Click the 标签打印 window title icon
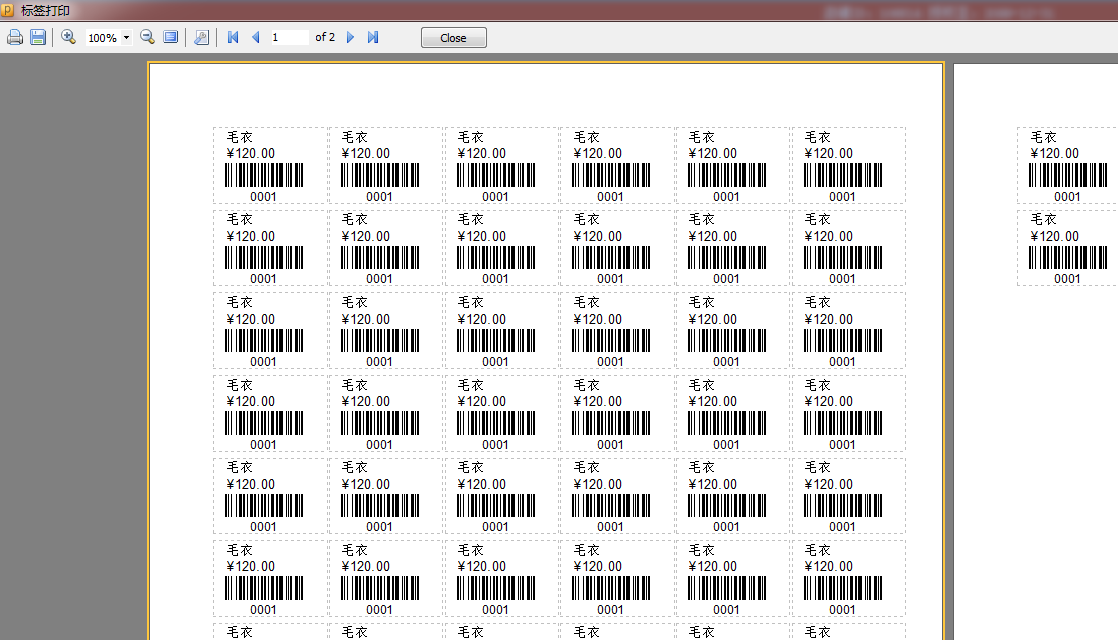The image size is (1118, 640). pos(7,10)
